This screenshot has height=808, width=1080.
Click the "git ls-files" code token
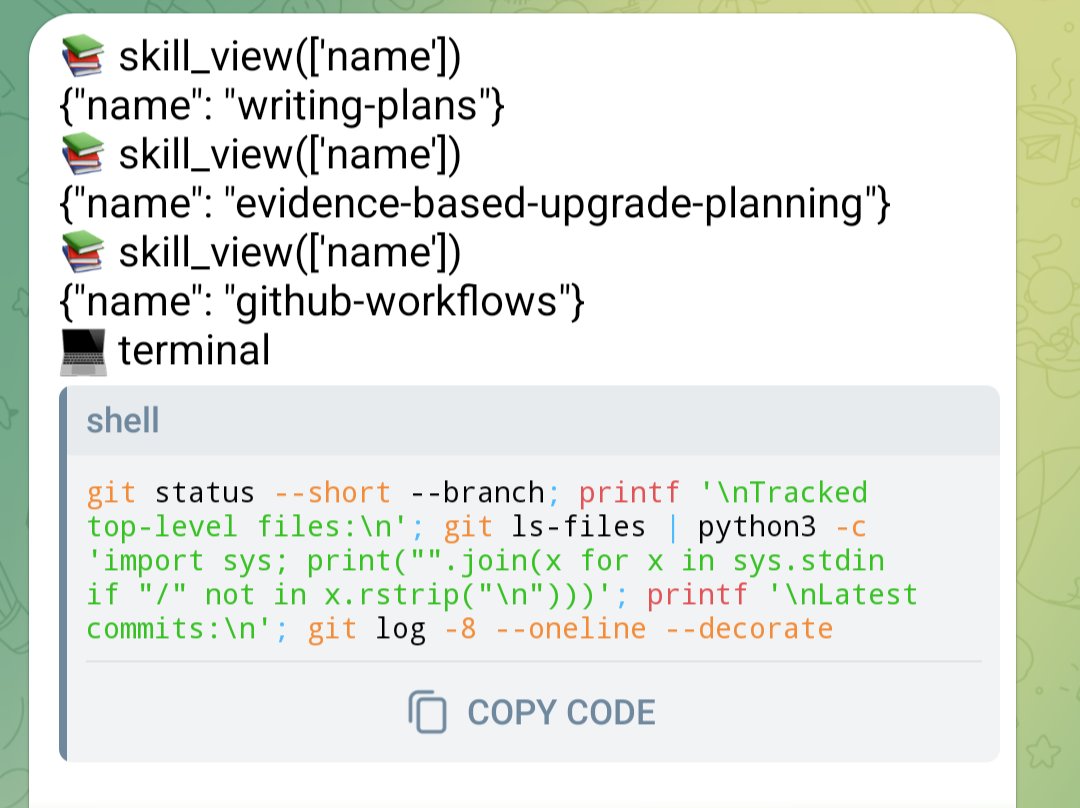544,528
